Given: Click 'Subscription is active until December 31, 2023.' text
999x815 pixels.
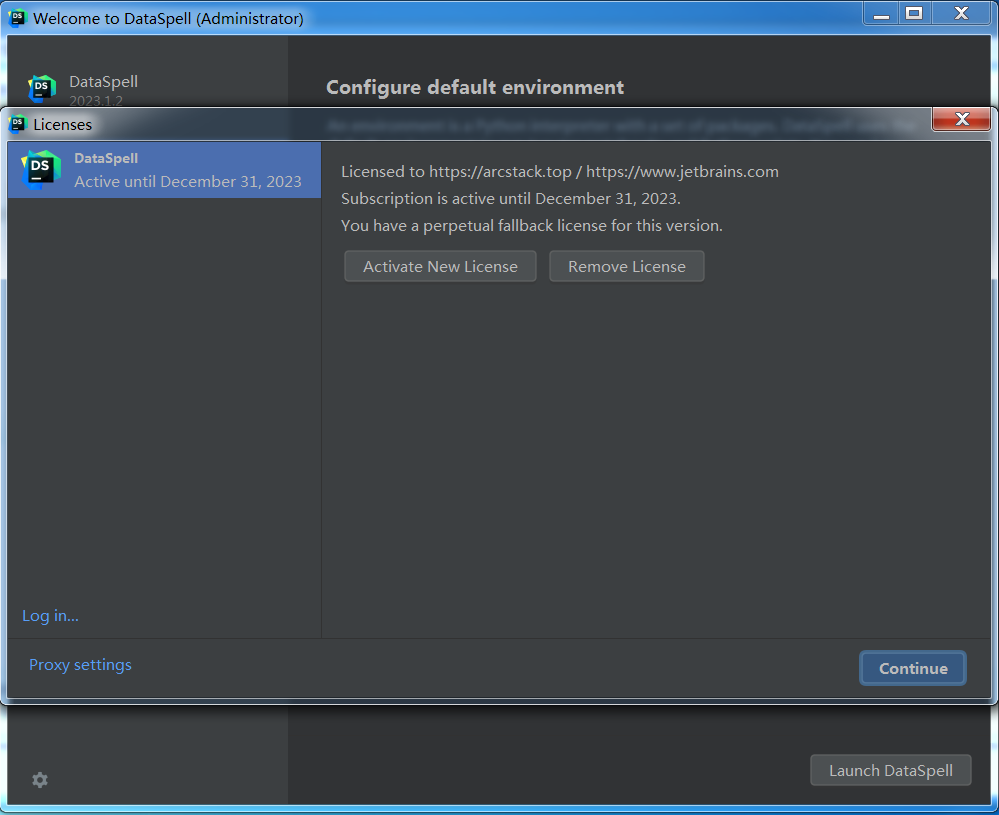Looking at the screenshot, I should tap(510, 199).
